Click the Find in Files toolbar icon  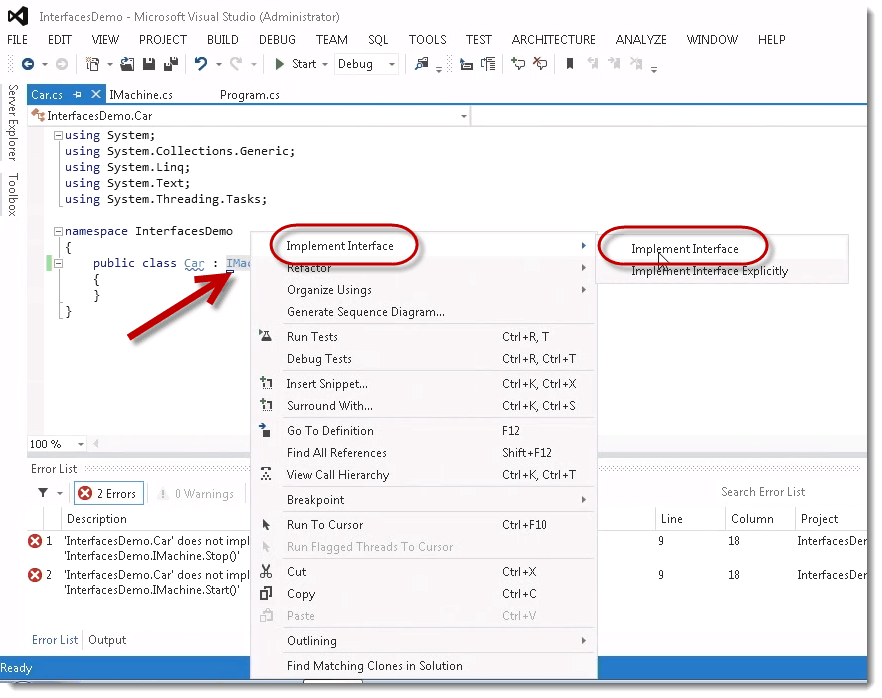(x=421, y=64)
